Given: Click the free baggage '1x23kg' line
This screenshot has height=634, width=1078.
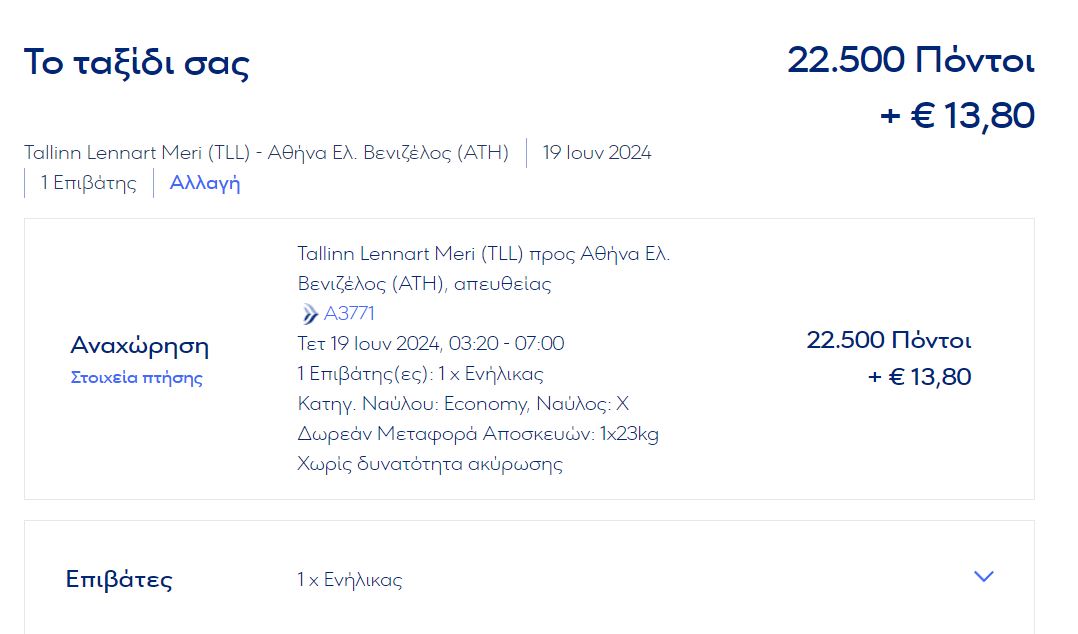Looking at the screenshot, I should pos(478,434).
